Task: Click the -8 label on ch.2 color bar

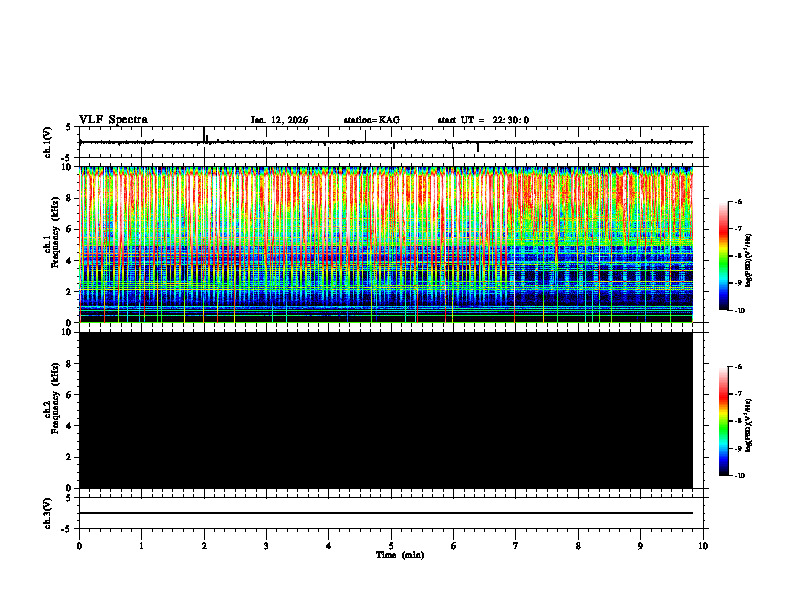Action: [739, 421]
